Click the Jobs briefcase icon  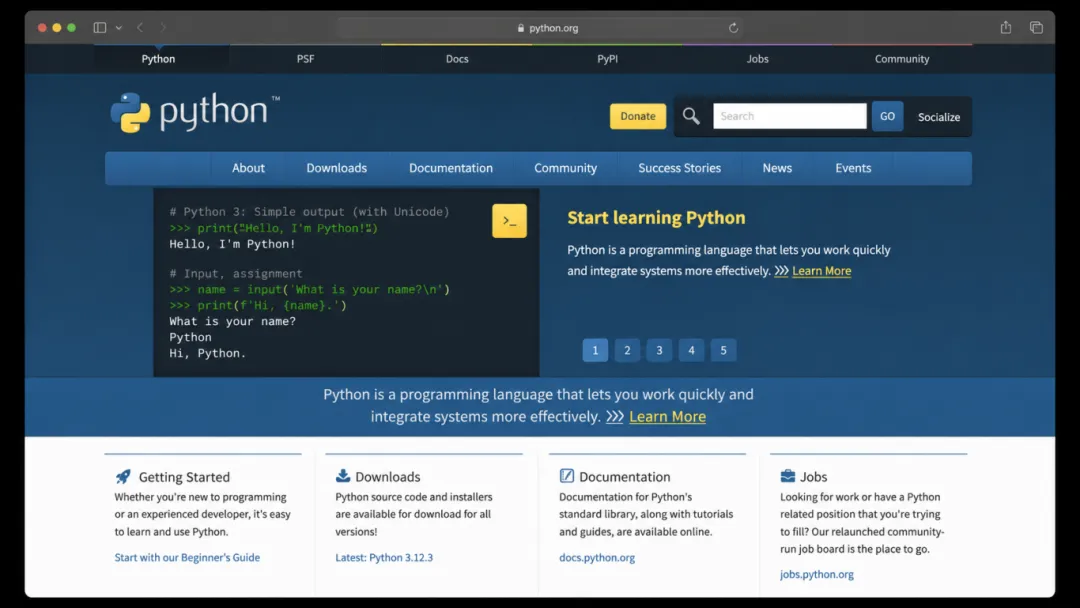787,476
